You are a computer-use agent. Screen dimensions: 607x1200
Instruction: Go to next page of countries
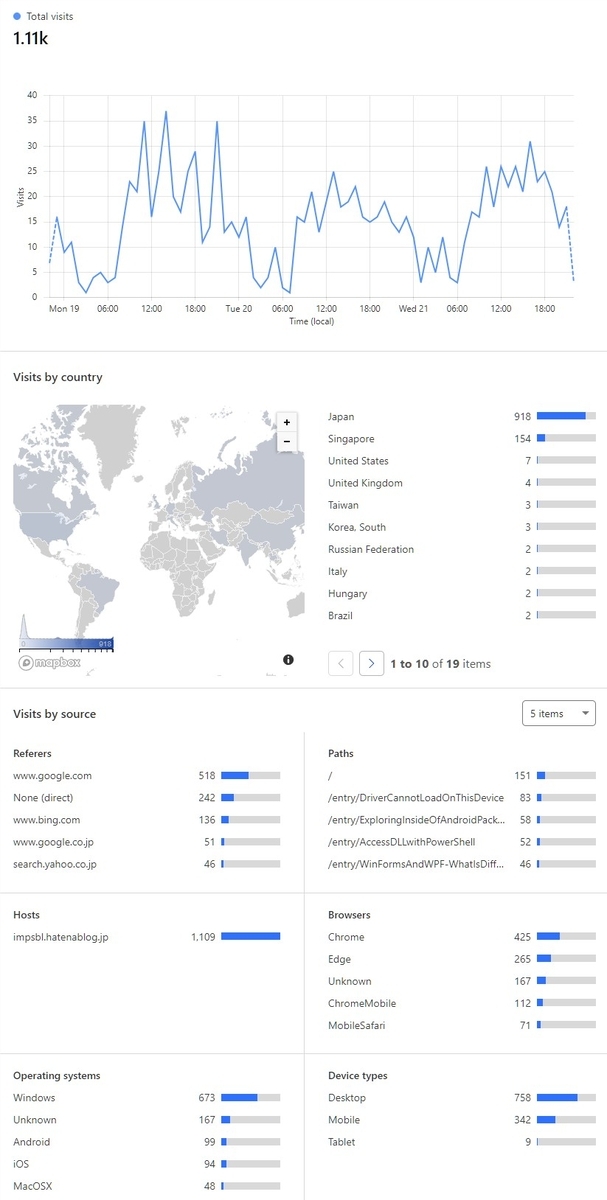[x=372, y=663]
